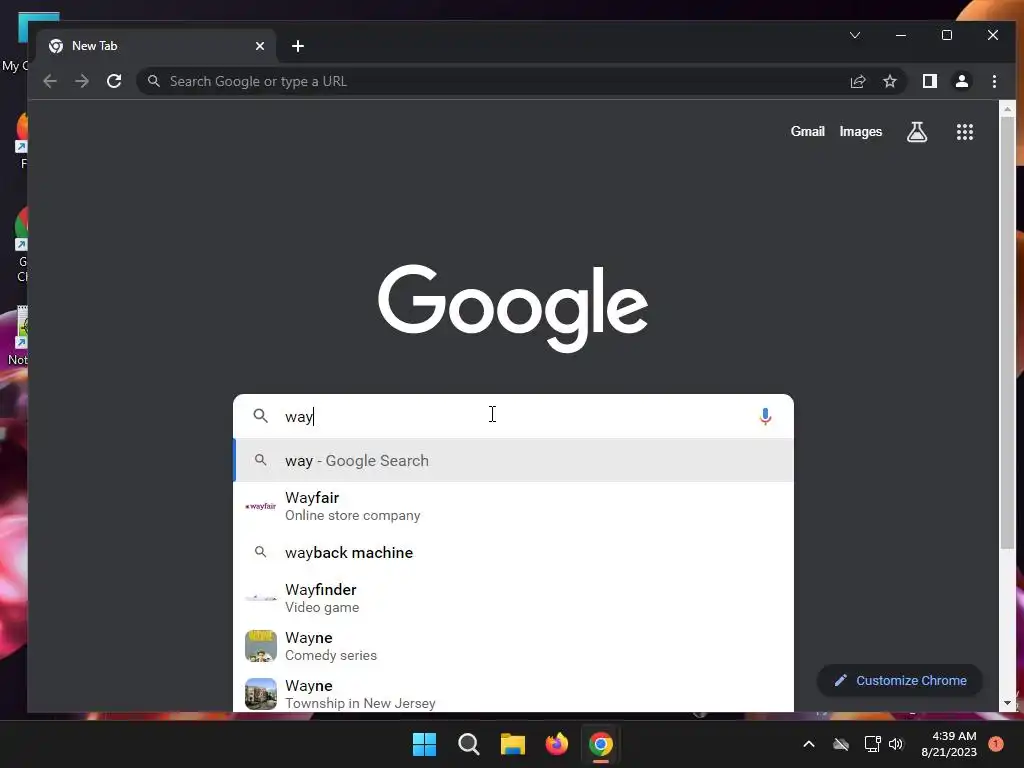Click the magnifier in Google search box

click(261, 416)
